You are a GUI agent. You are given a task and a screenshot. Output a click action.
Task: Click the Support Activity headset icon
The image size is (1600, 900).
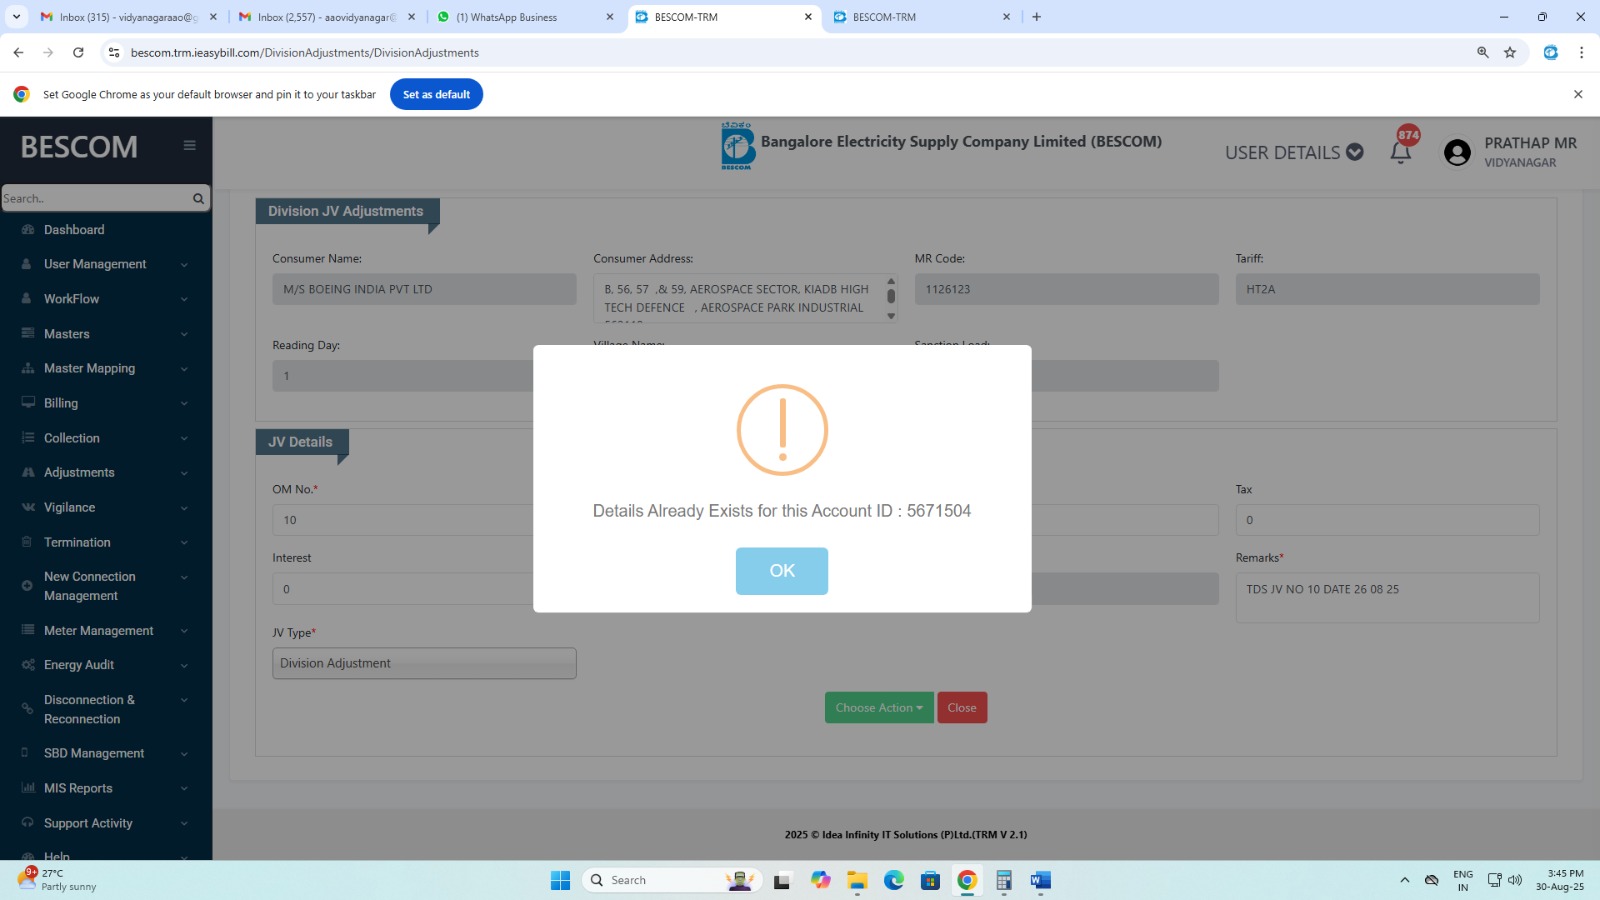[27, 823]
